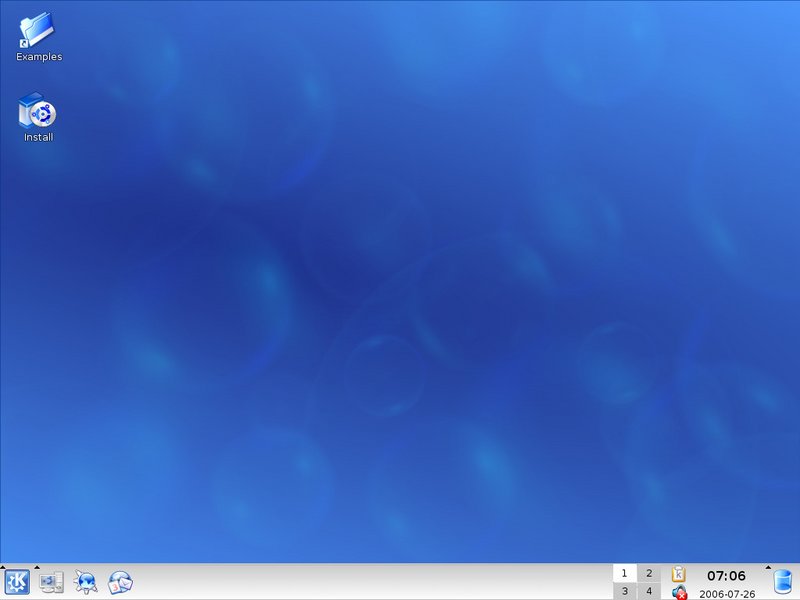This screenshot has width=800, height=600.
Task: Start the Install desktop shortcut
Action: point(38,116)
